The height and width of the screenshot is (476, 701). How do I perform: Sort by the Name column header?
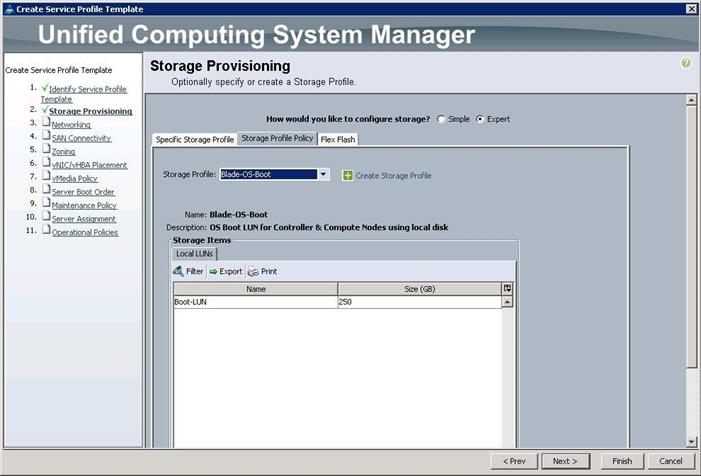(x=256, y=289)
